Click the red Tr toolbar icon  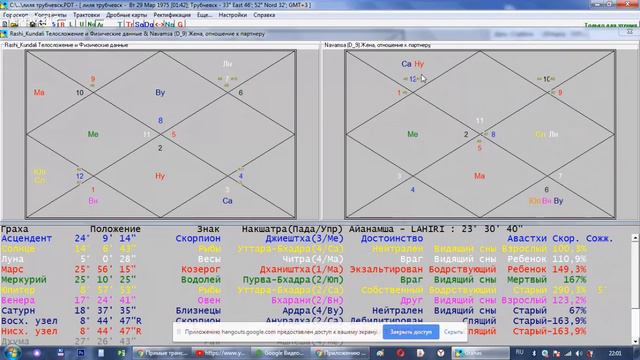click(x=129, y=24)
